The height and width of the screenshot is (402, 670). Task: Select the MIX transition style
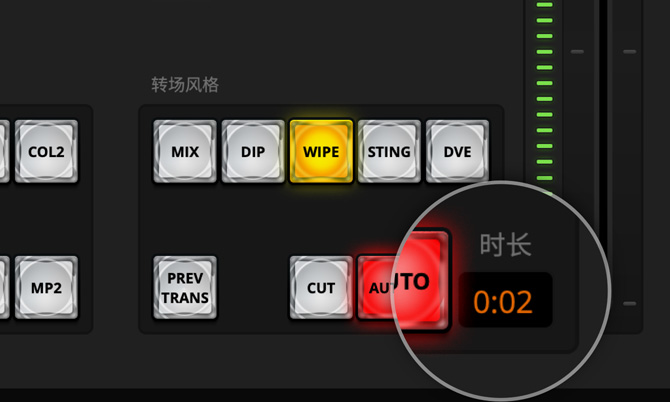(185, 151)
